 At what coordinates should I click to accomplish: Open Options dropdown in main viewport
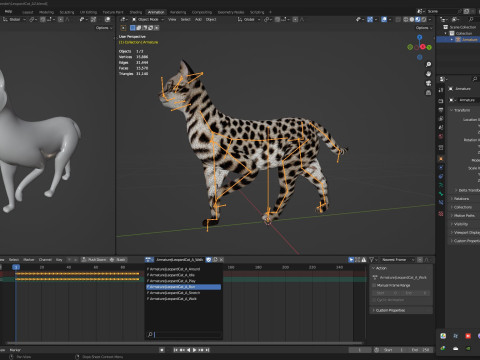[x=424, y=28]
